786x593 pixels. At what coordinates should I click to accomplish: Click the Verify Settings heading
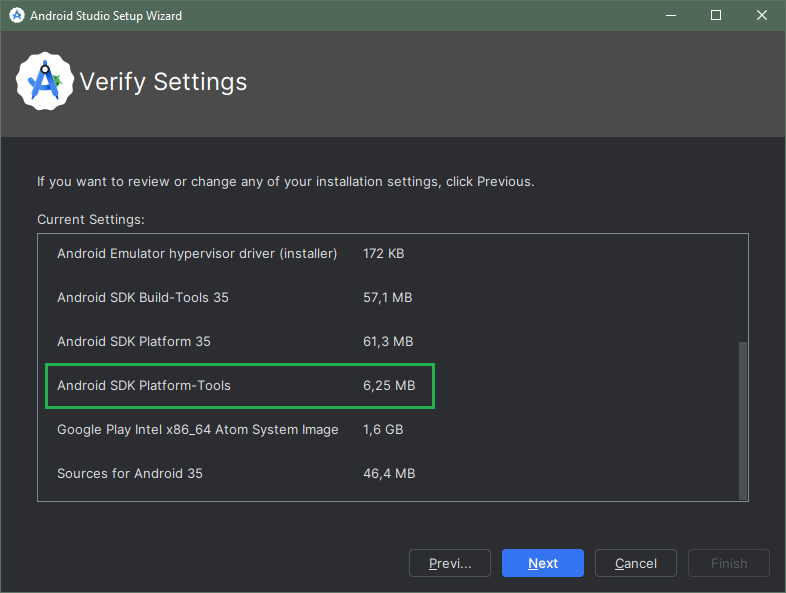pos(163,82)
